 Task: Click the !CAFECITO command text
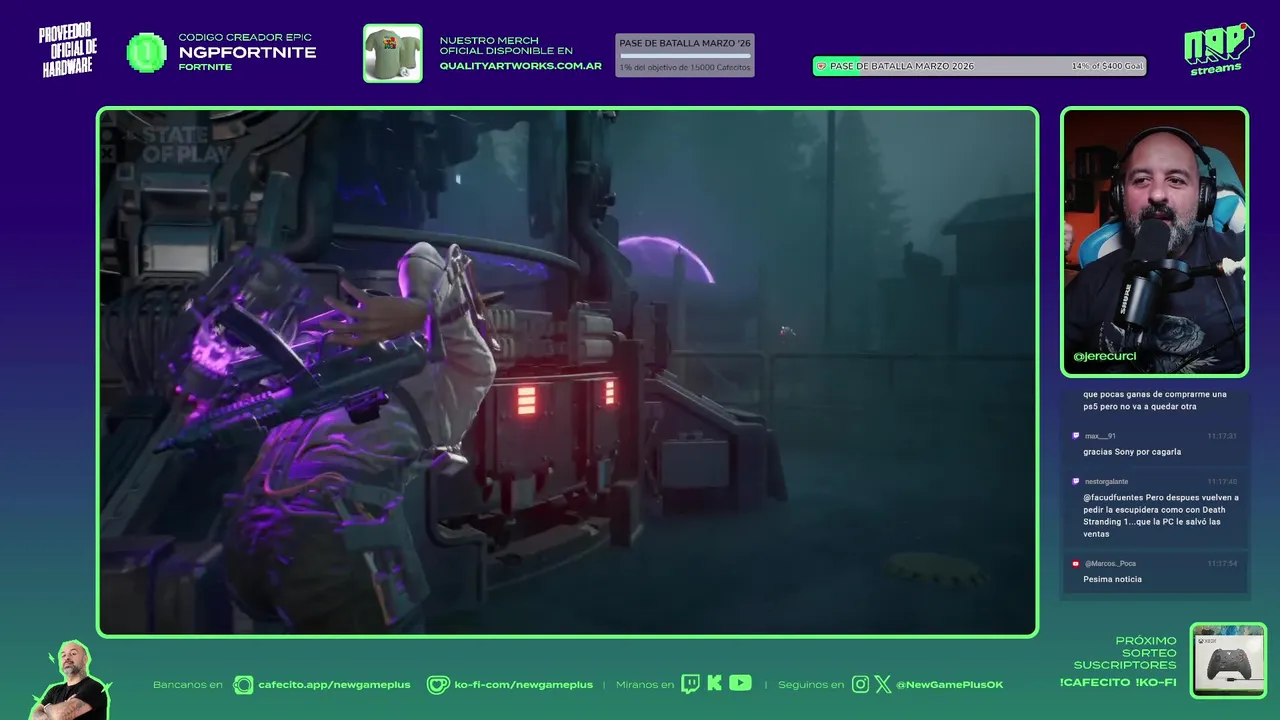click(x=1095, y=682)
